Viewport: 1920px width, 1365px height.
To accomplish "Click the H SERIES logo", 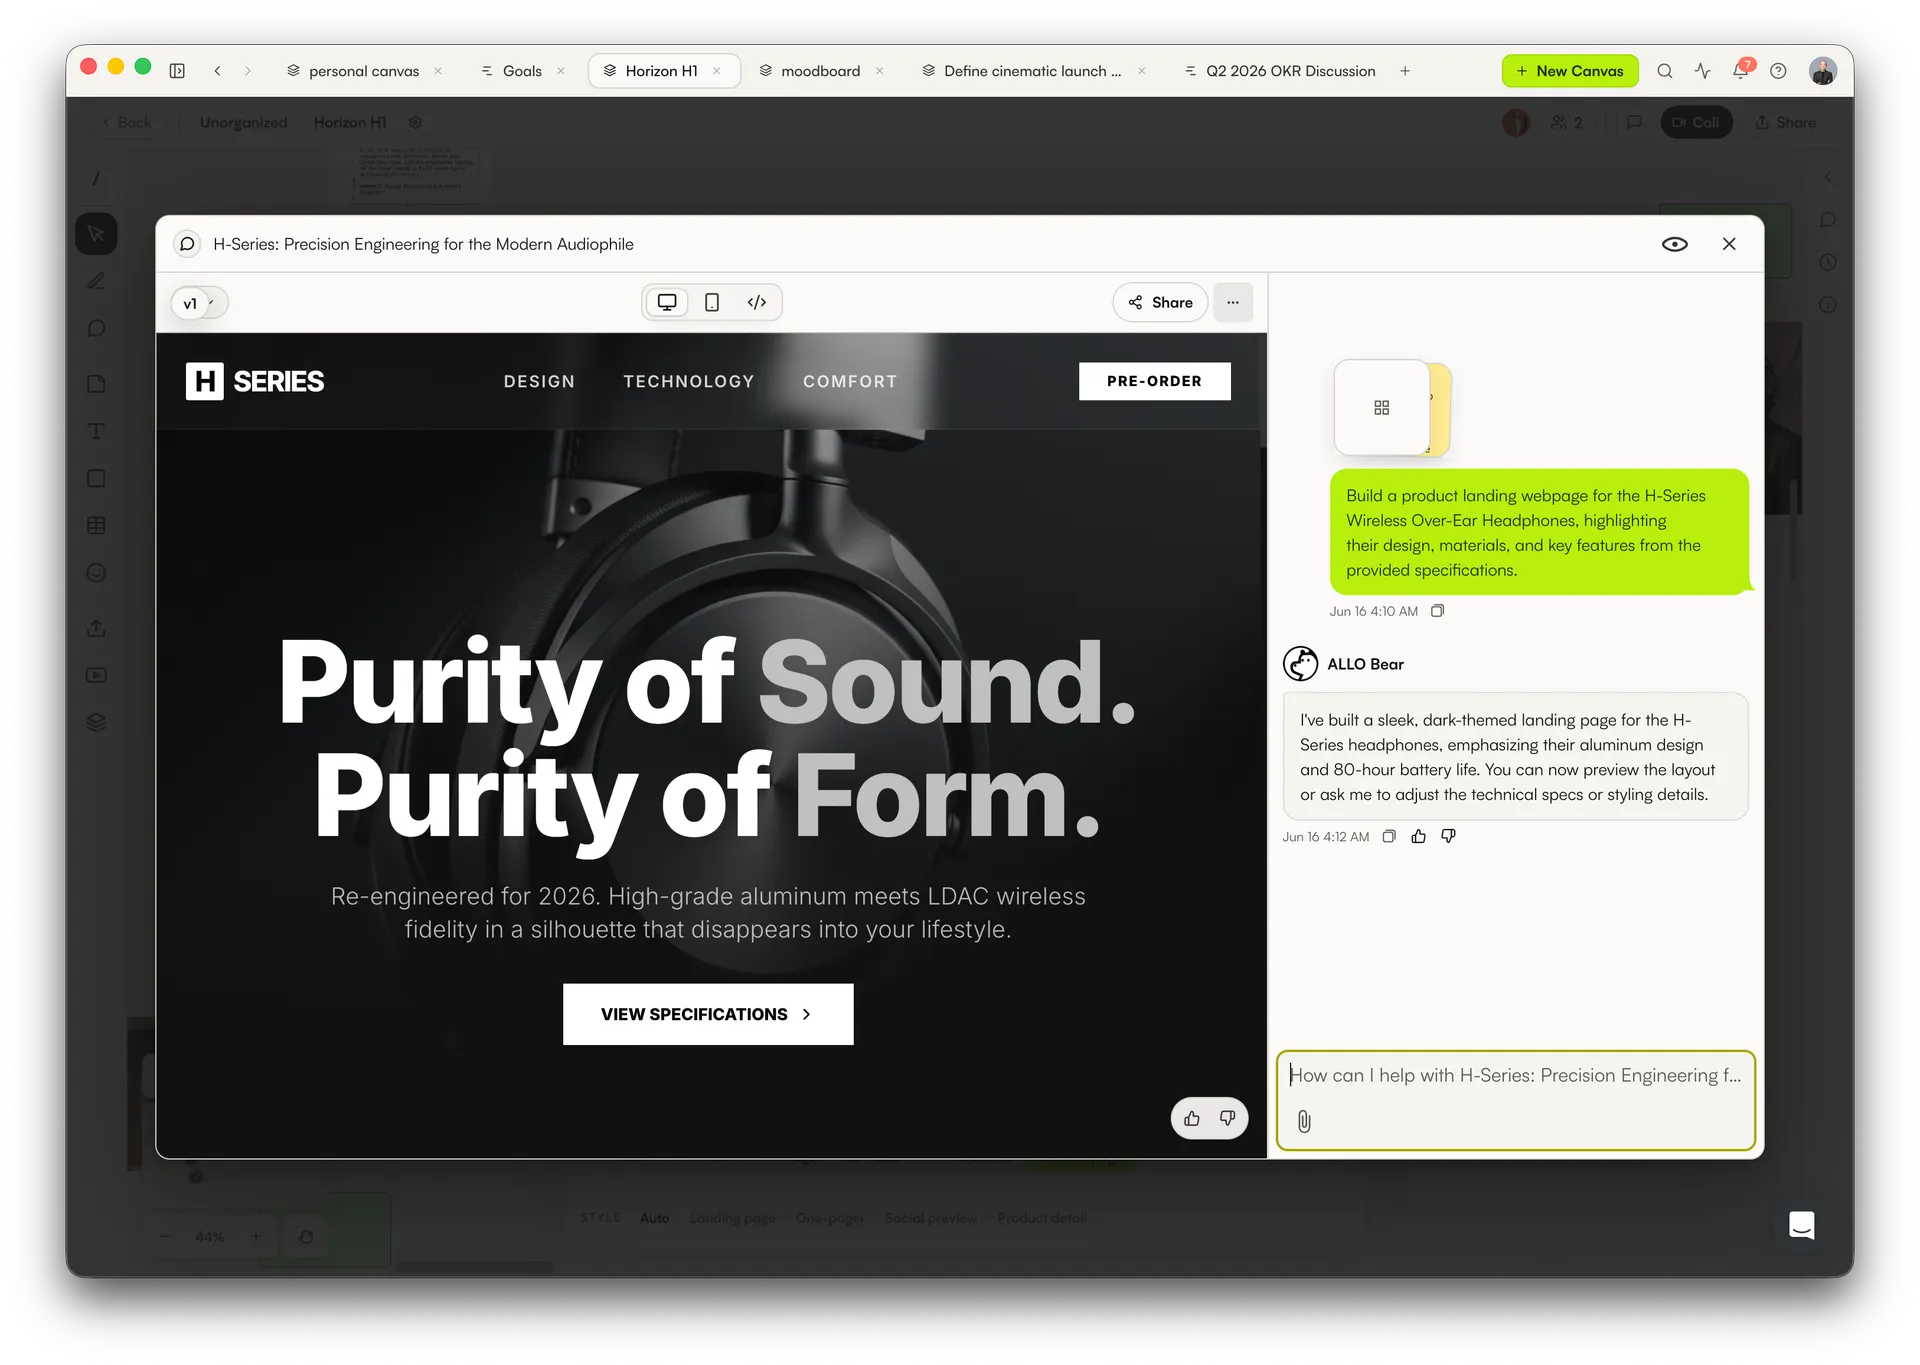I will click(x=255, y=381).
